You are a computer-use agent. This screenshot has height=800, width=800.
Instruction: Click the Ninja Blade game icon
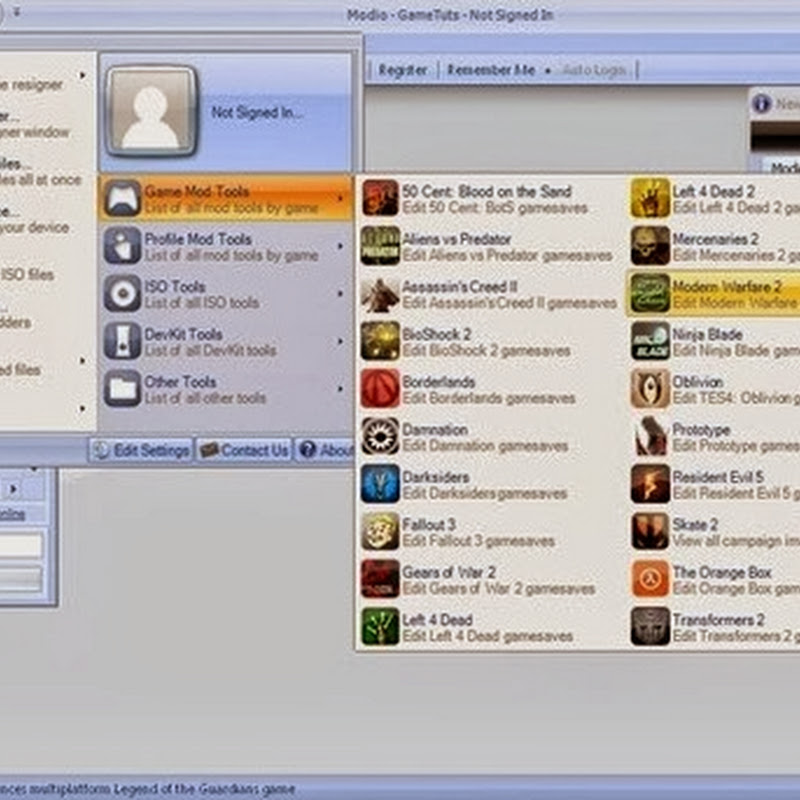(x=650, y=341)
